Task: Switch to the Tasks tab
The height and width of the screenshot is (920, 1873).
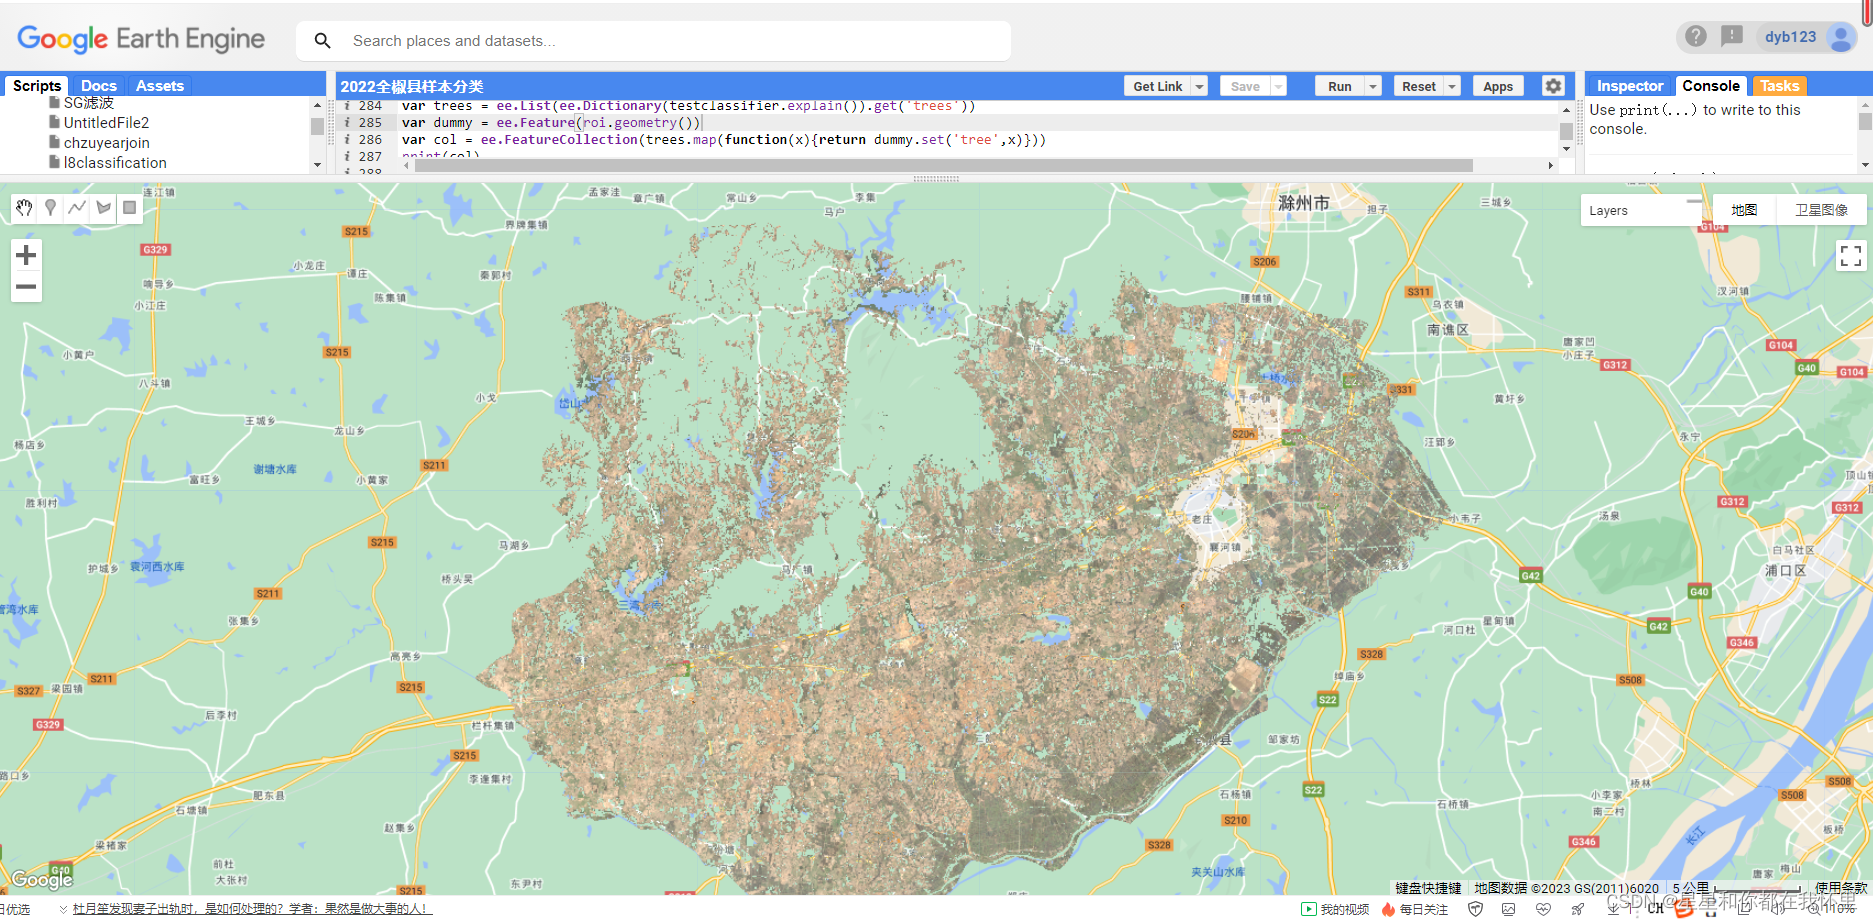Action: pos(1780,86)
